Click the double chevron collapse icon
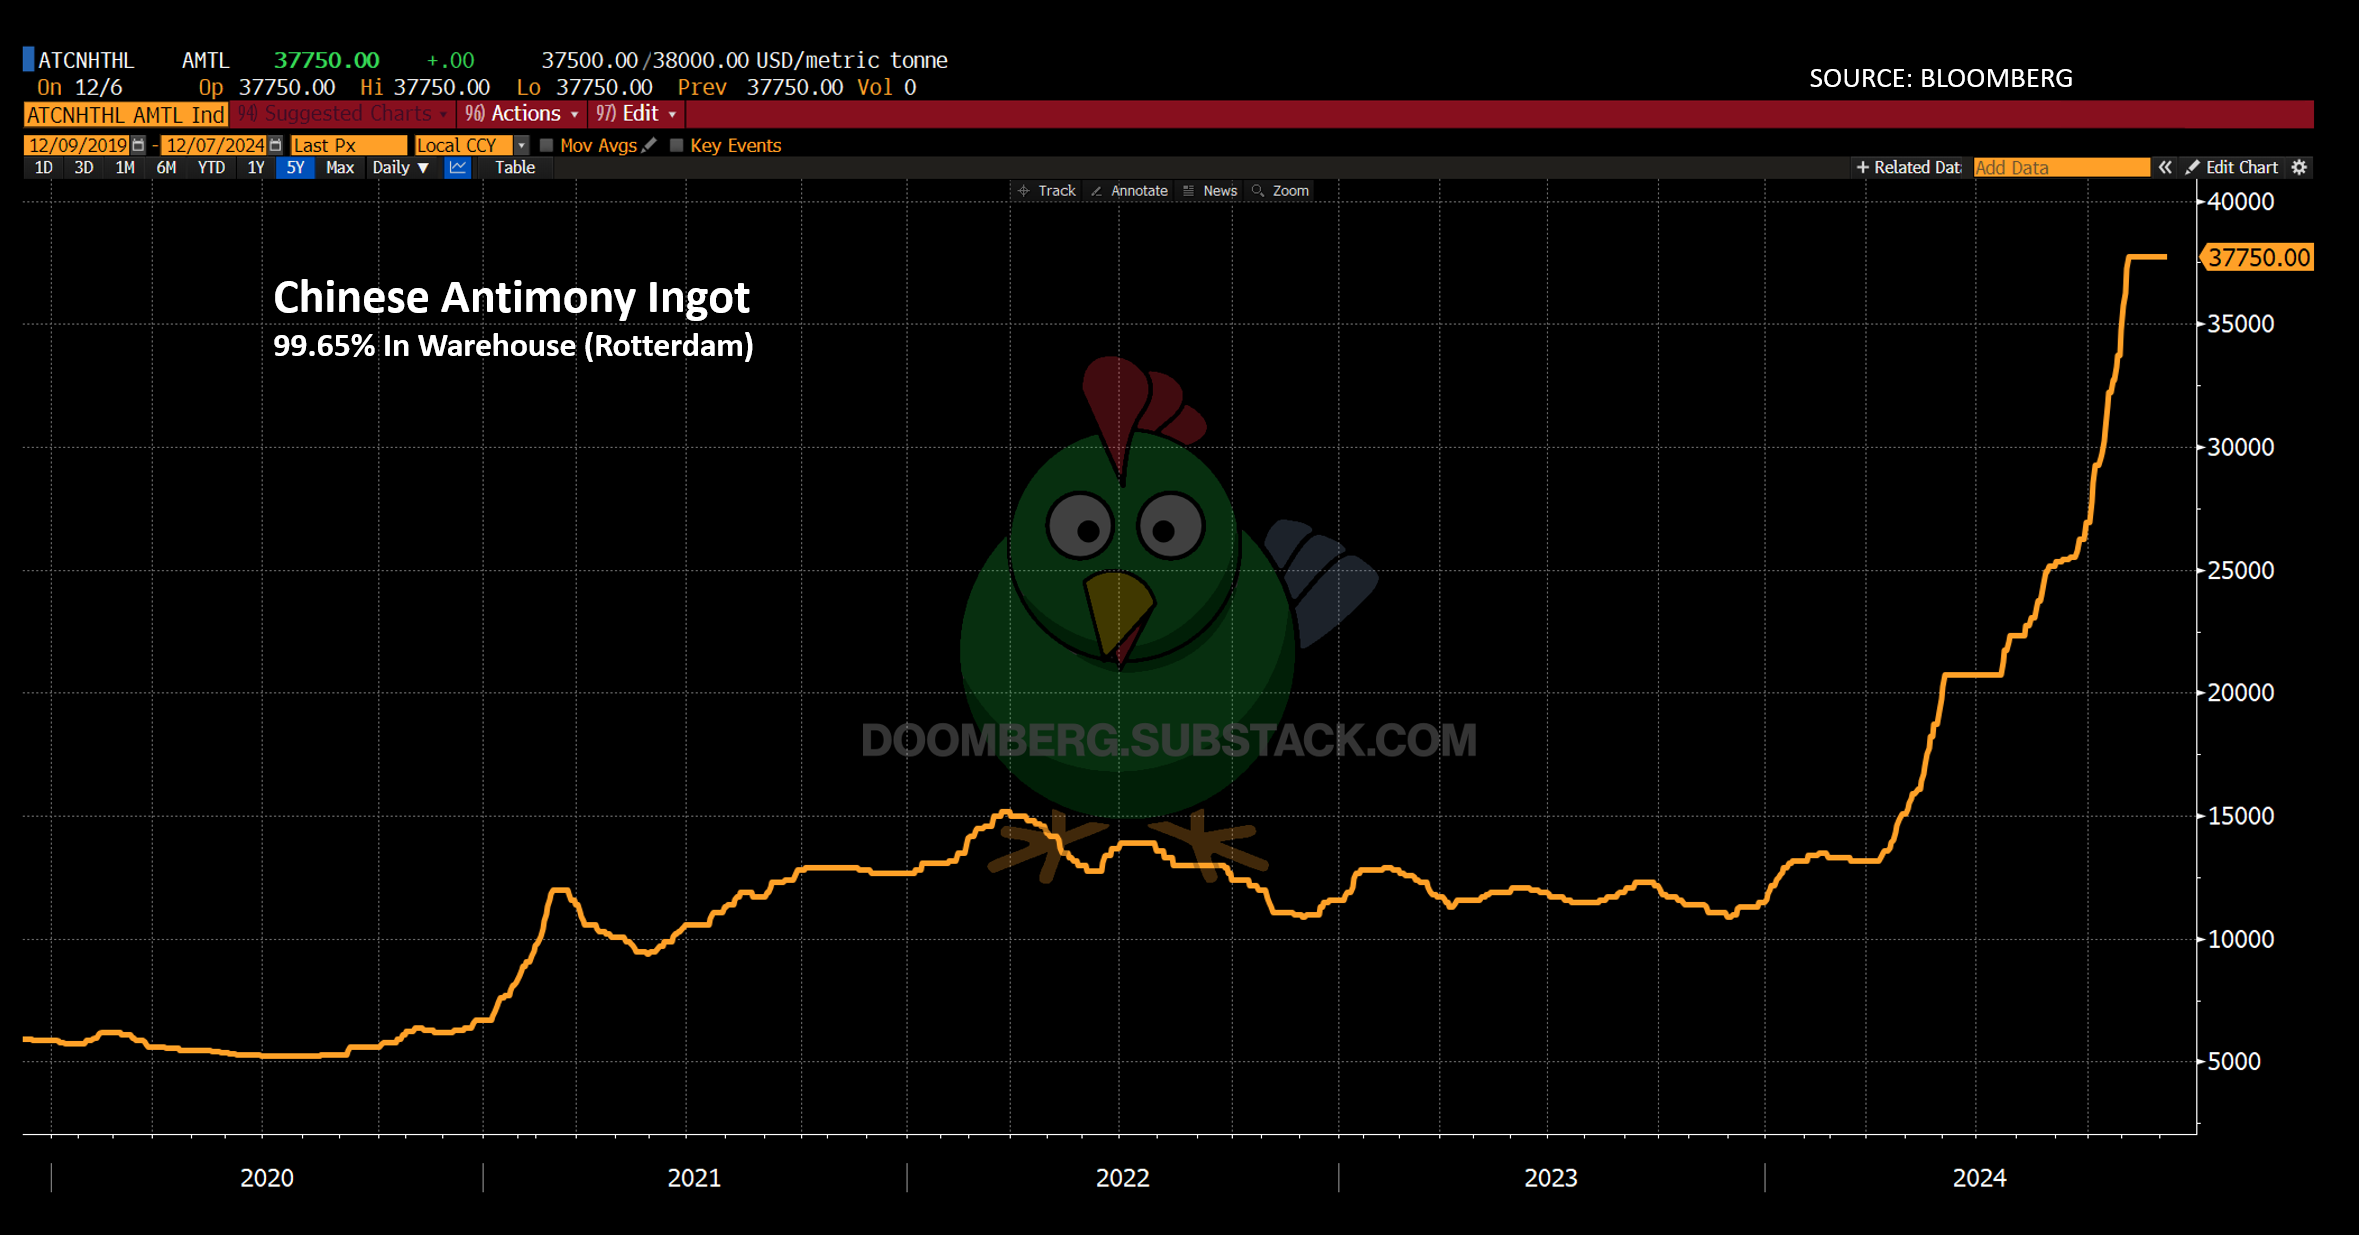Screen dimensions: 2359x1235 pos(2165,167)
